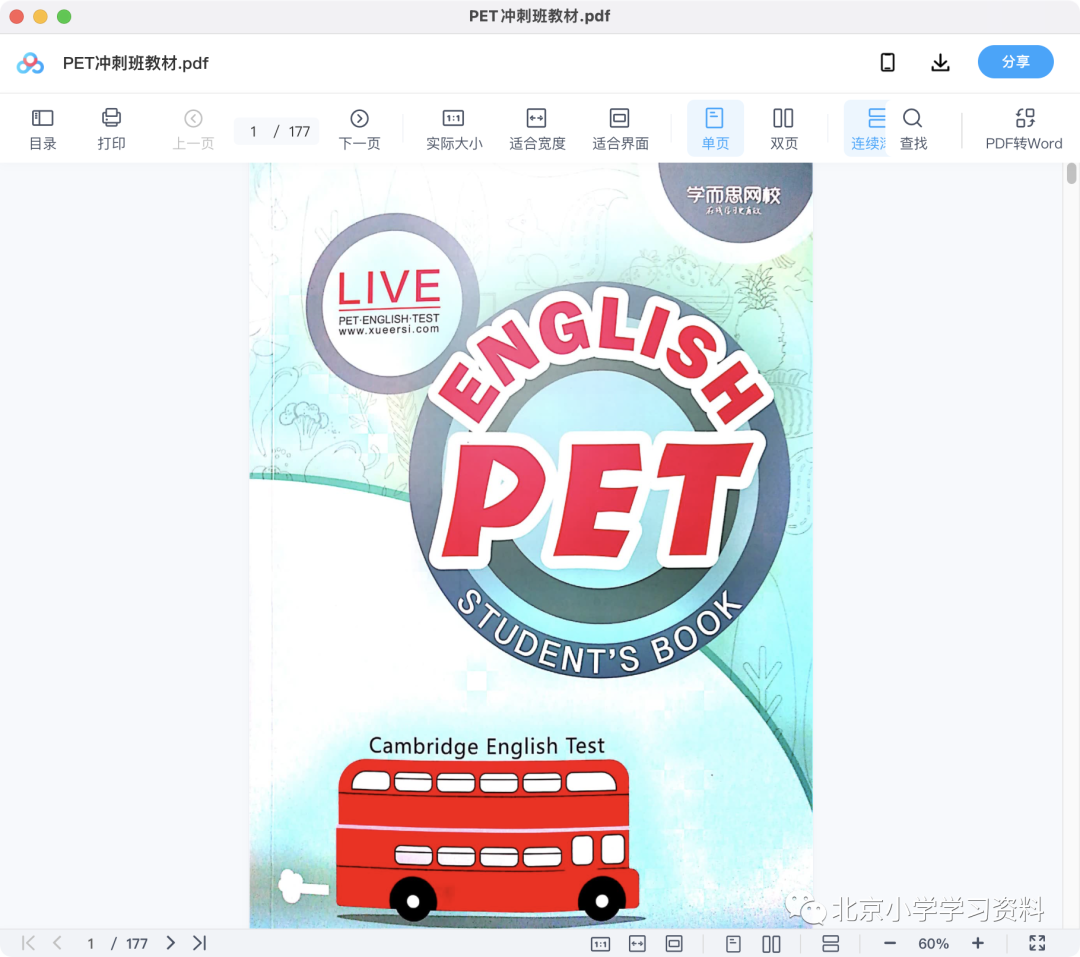Go to next page (下一页)
Image resolution: width=1080 pixels, height=957 pixels.
(x=360, y=129)
